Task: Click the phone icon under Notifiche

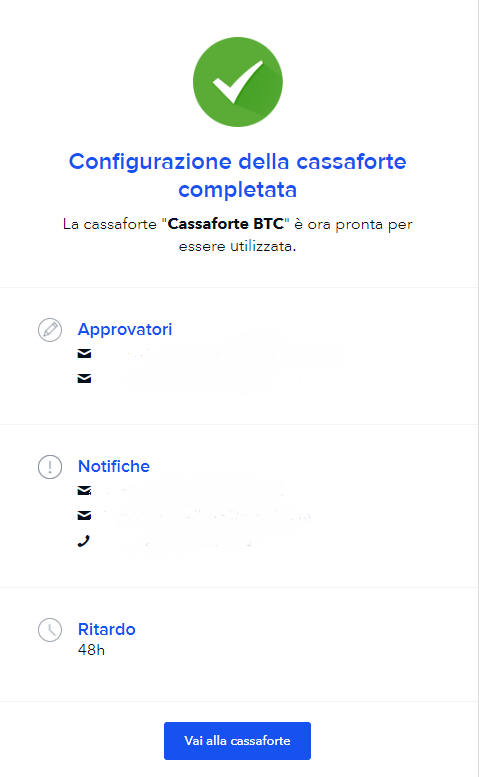Action: tap(84, 541)
